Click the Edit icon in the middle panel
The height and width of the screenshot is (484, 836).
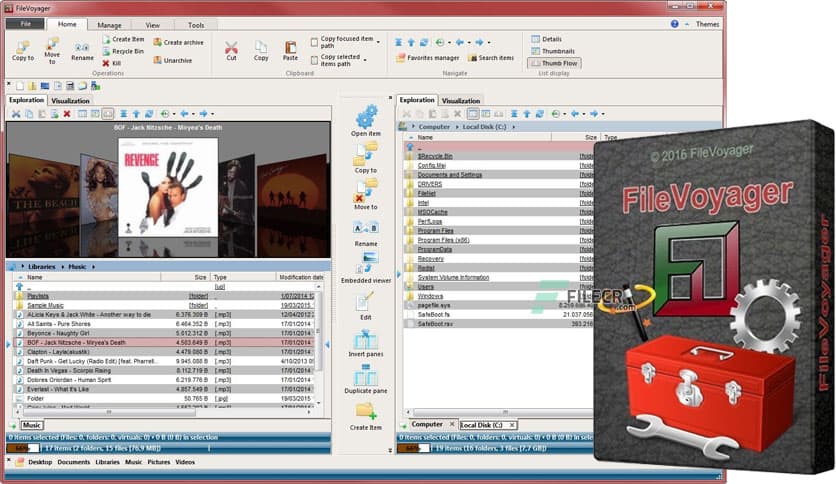tap(366, 306)
